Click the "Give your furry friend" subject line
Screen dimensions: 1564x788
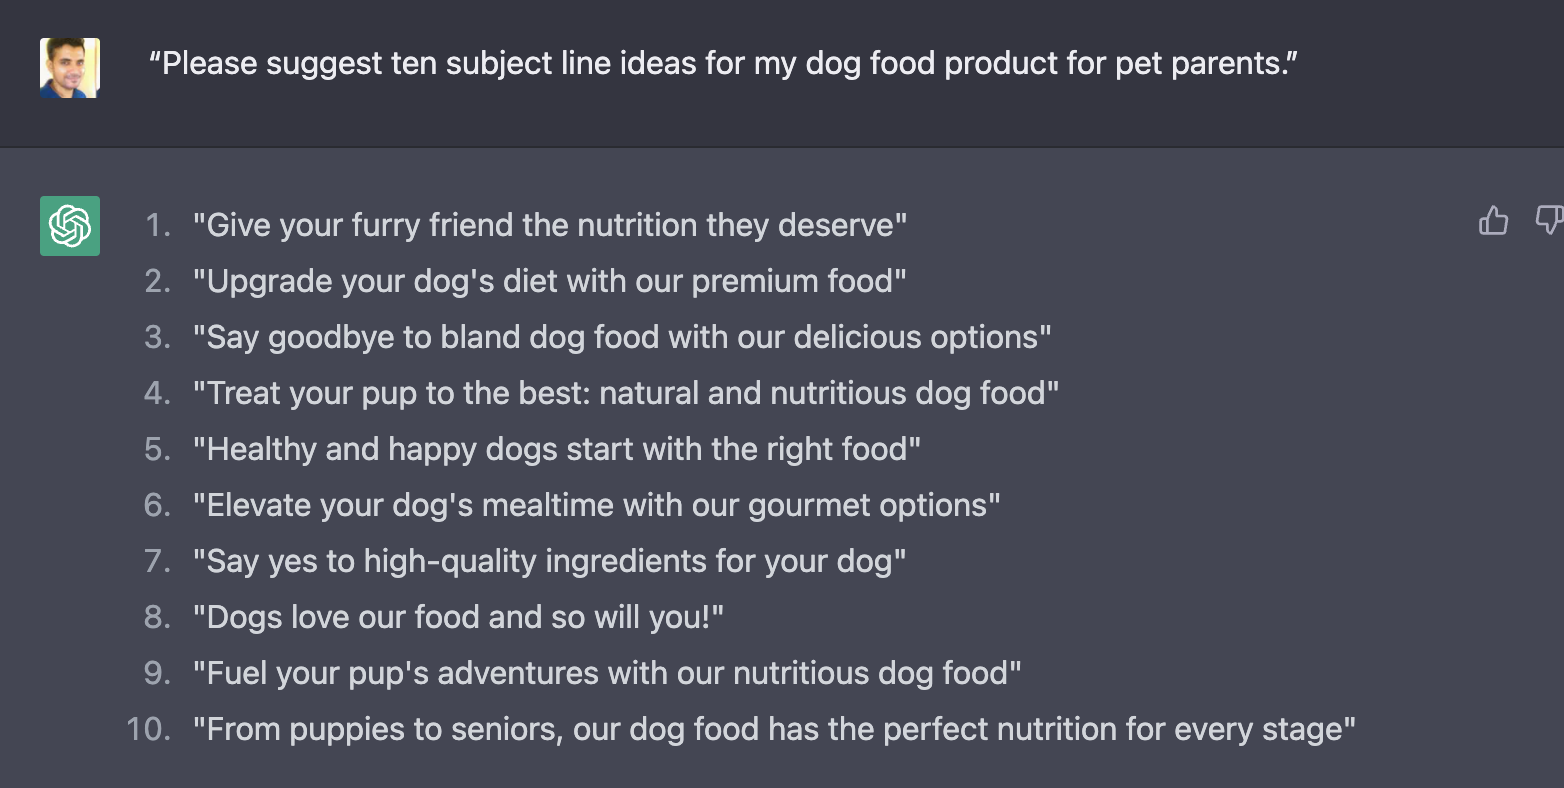[x=550, y=225]
